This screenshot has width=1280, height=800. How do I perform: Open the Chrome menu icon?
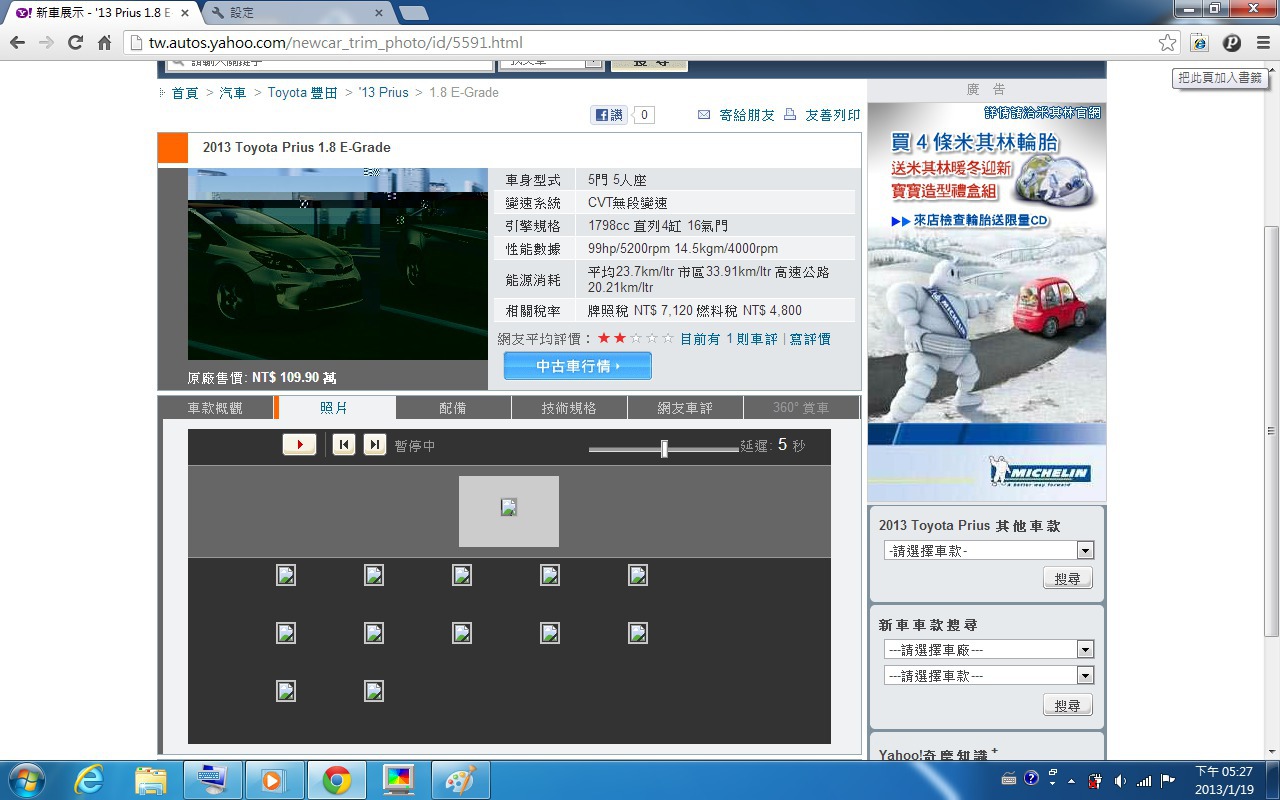[x=1262, y=43]
